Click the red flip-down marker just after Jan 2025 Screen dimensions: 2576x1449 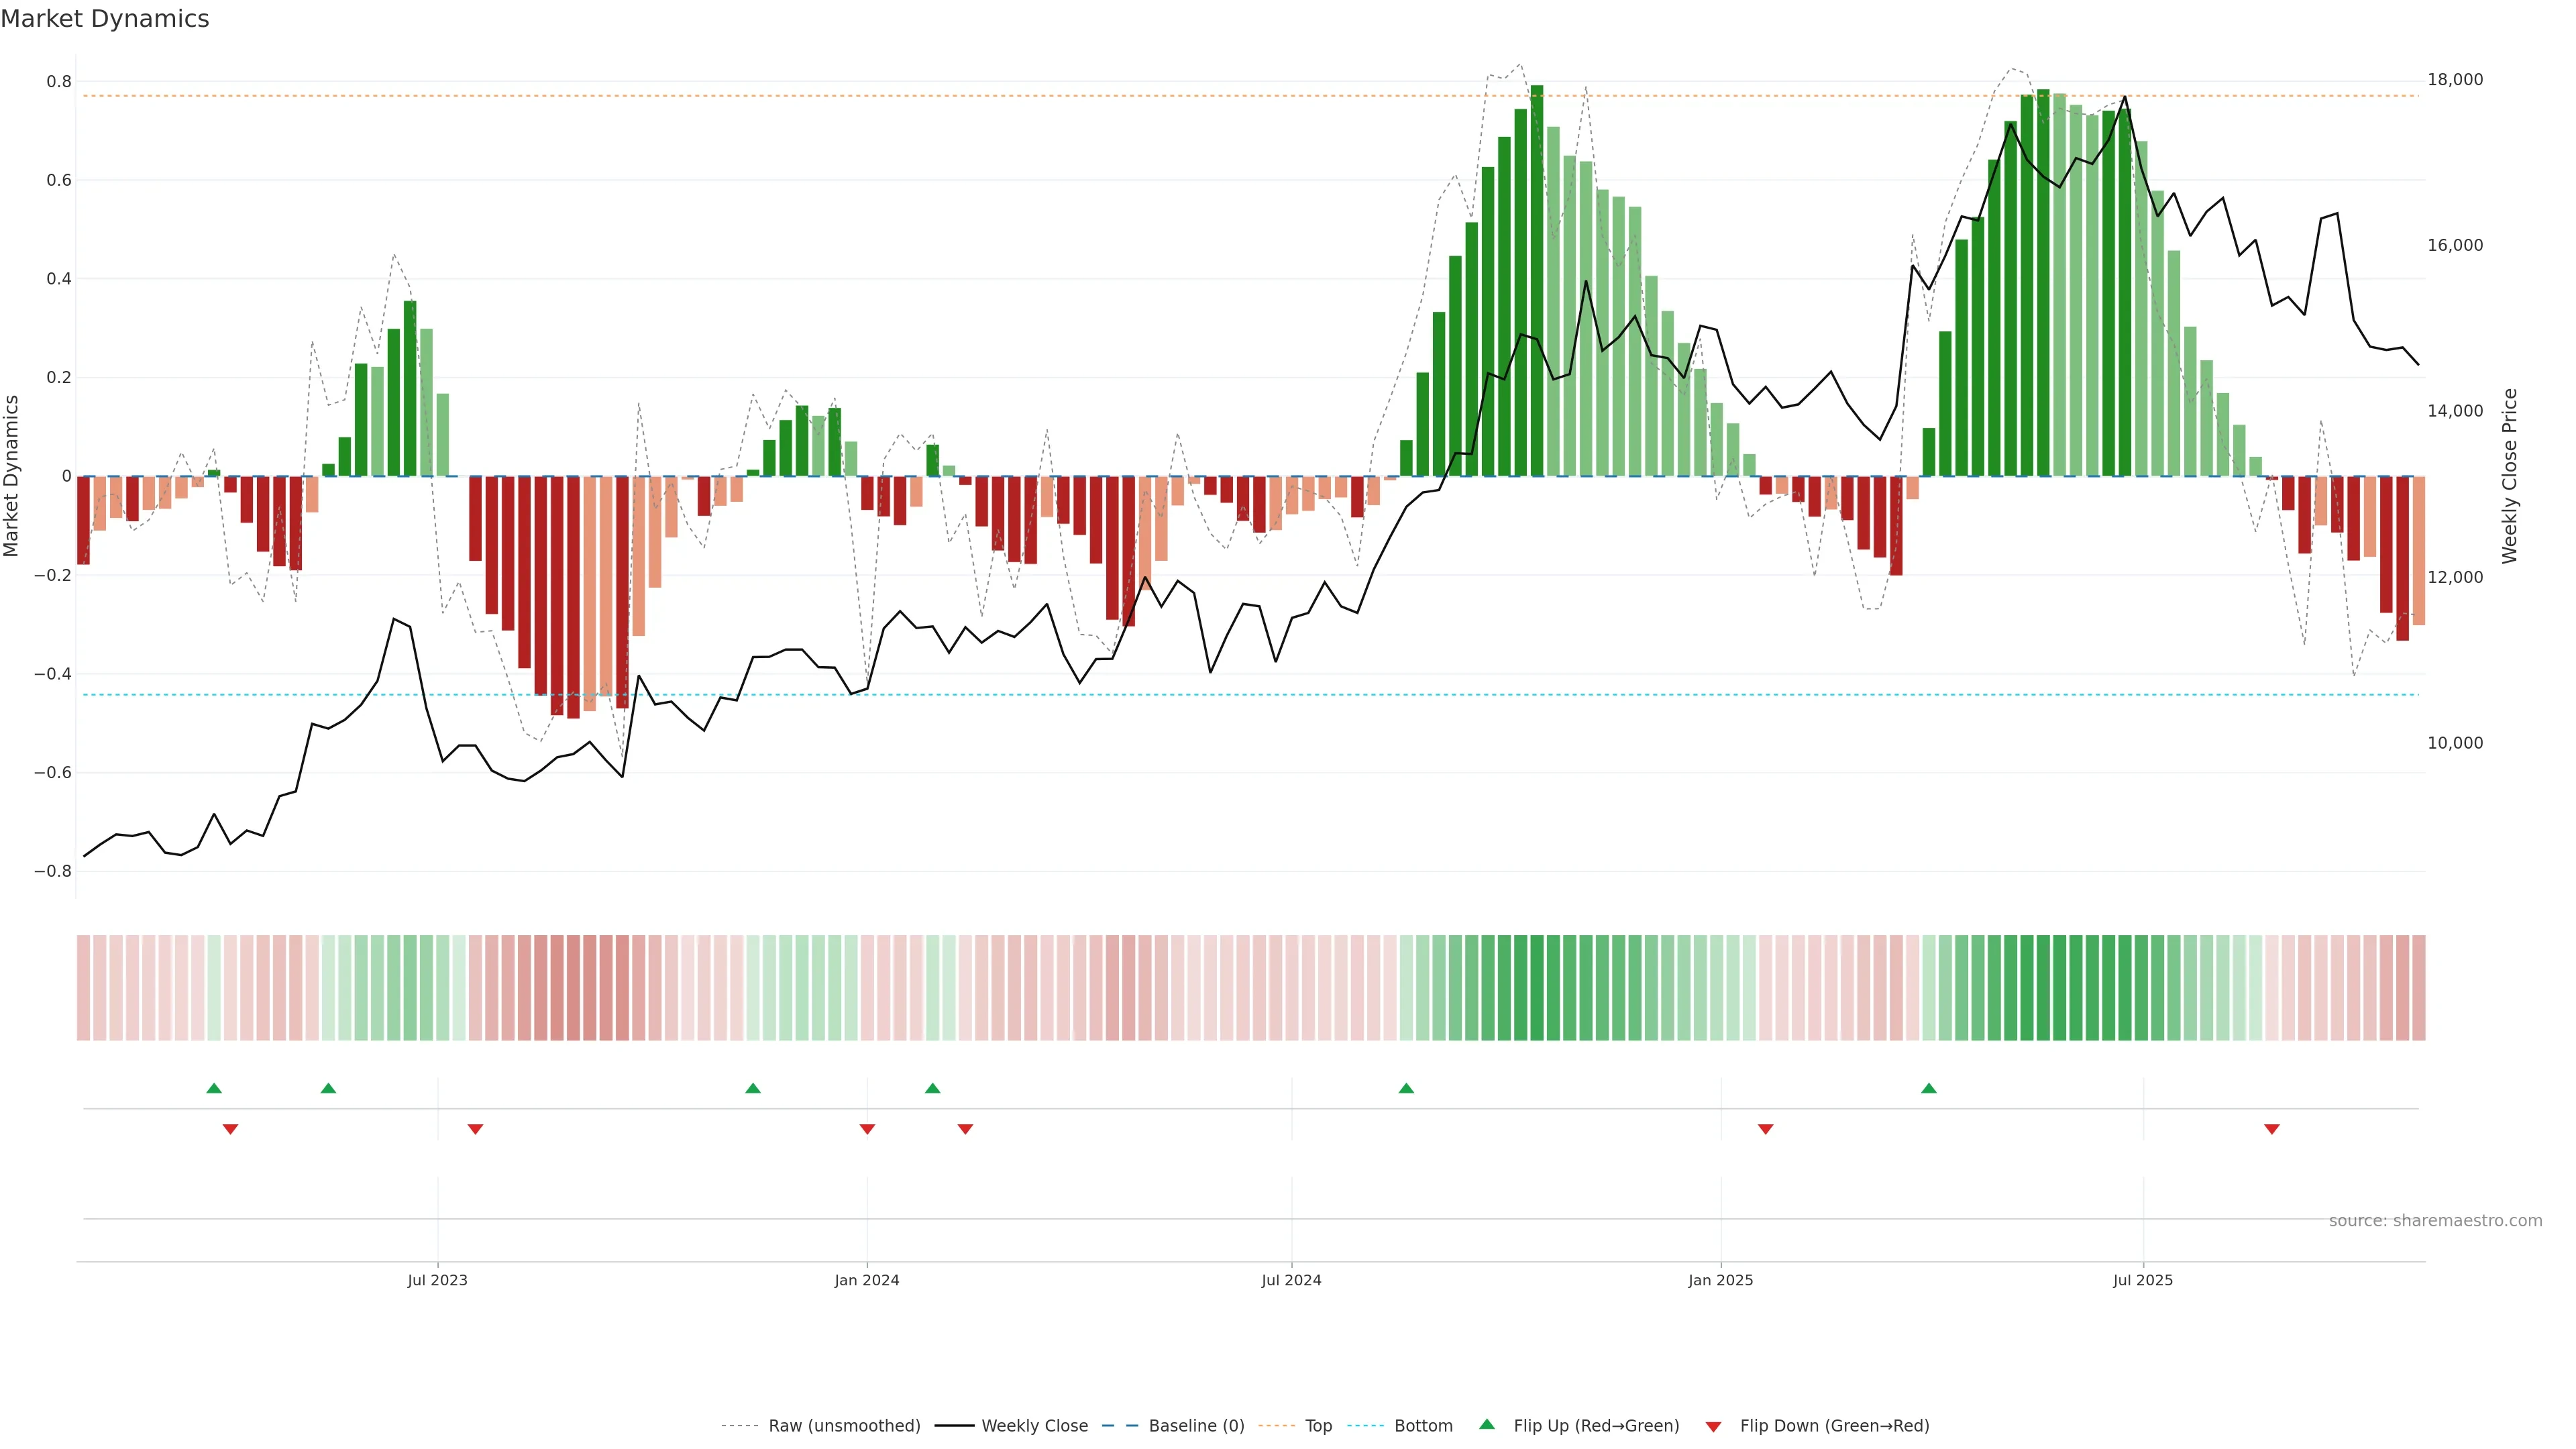click(1766, 1129)
